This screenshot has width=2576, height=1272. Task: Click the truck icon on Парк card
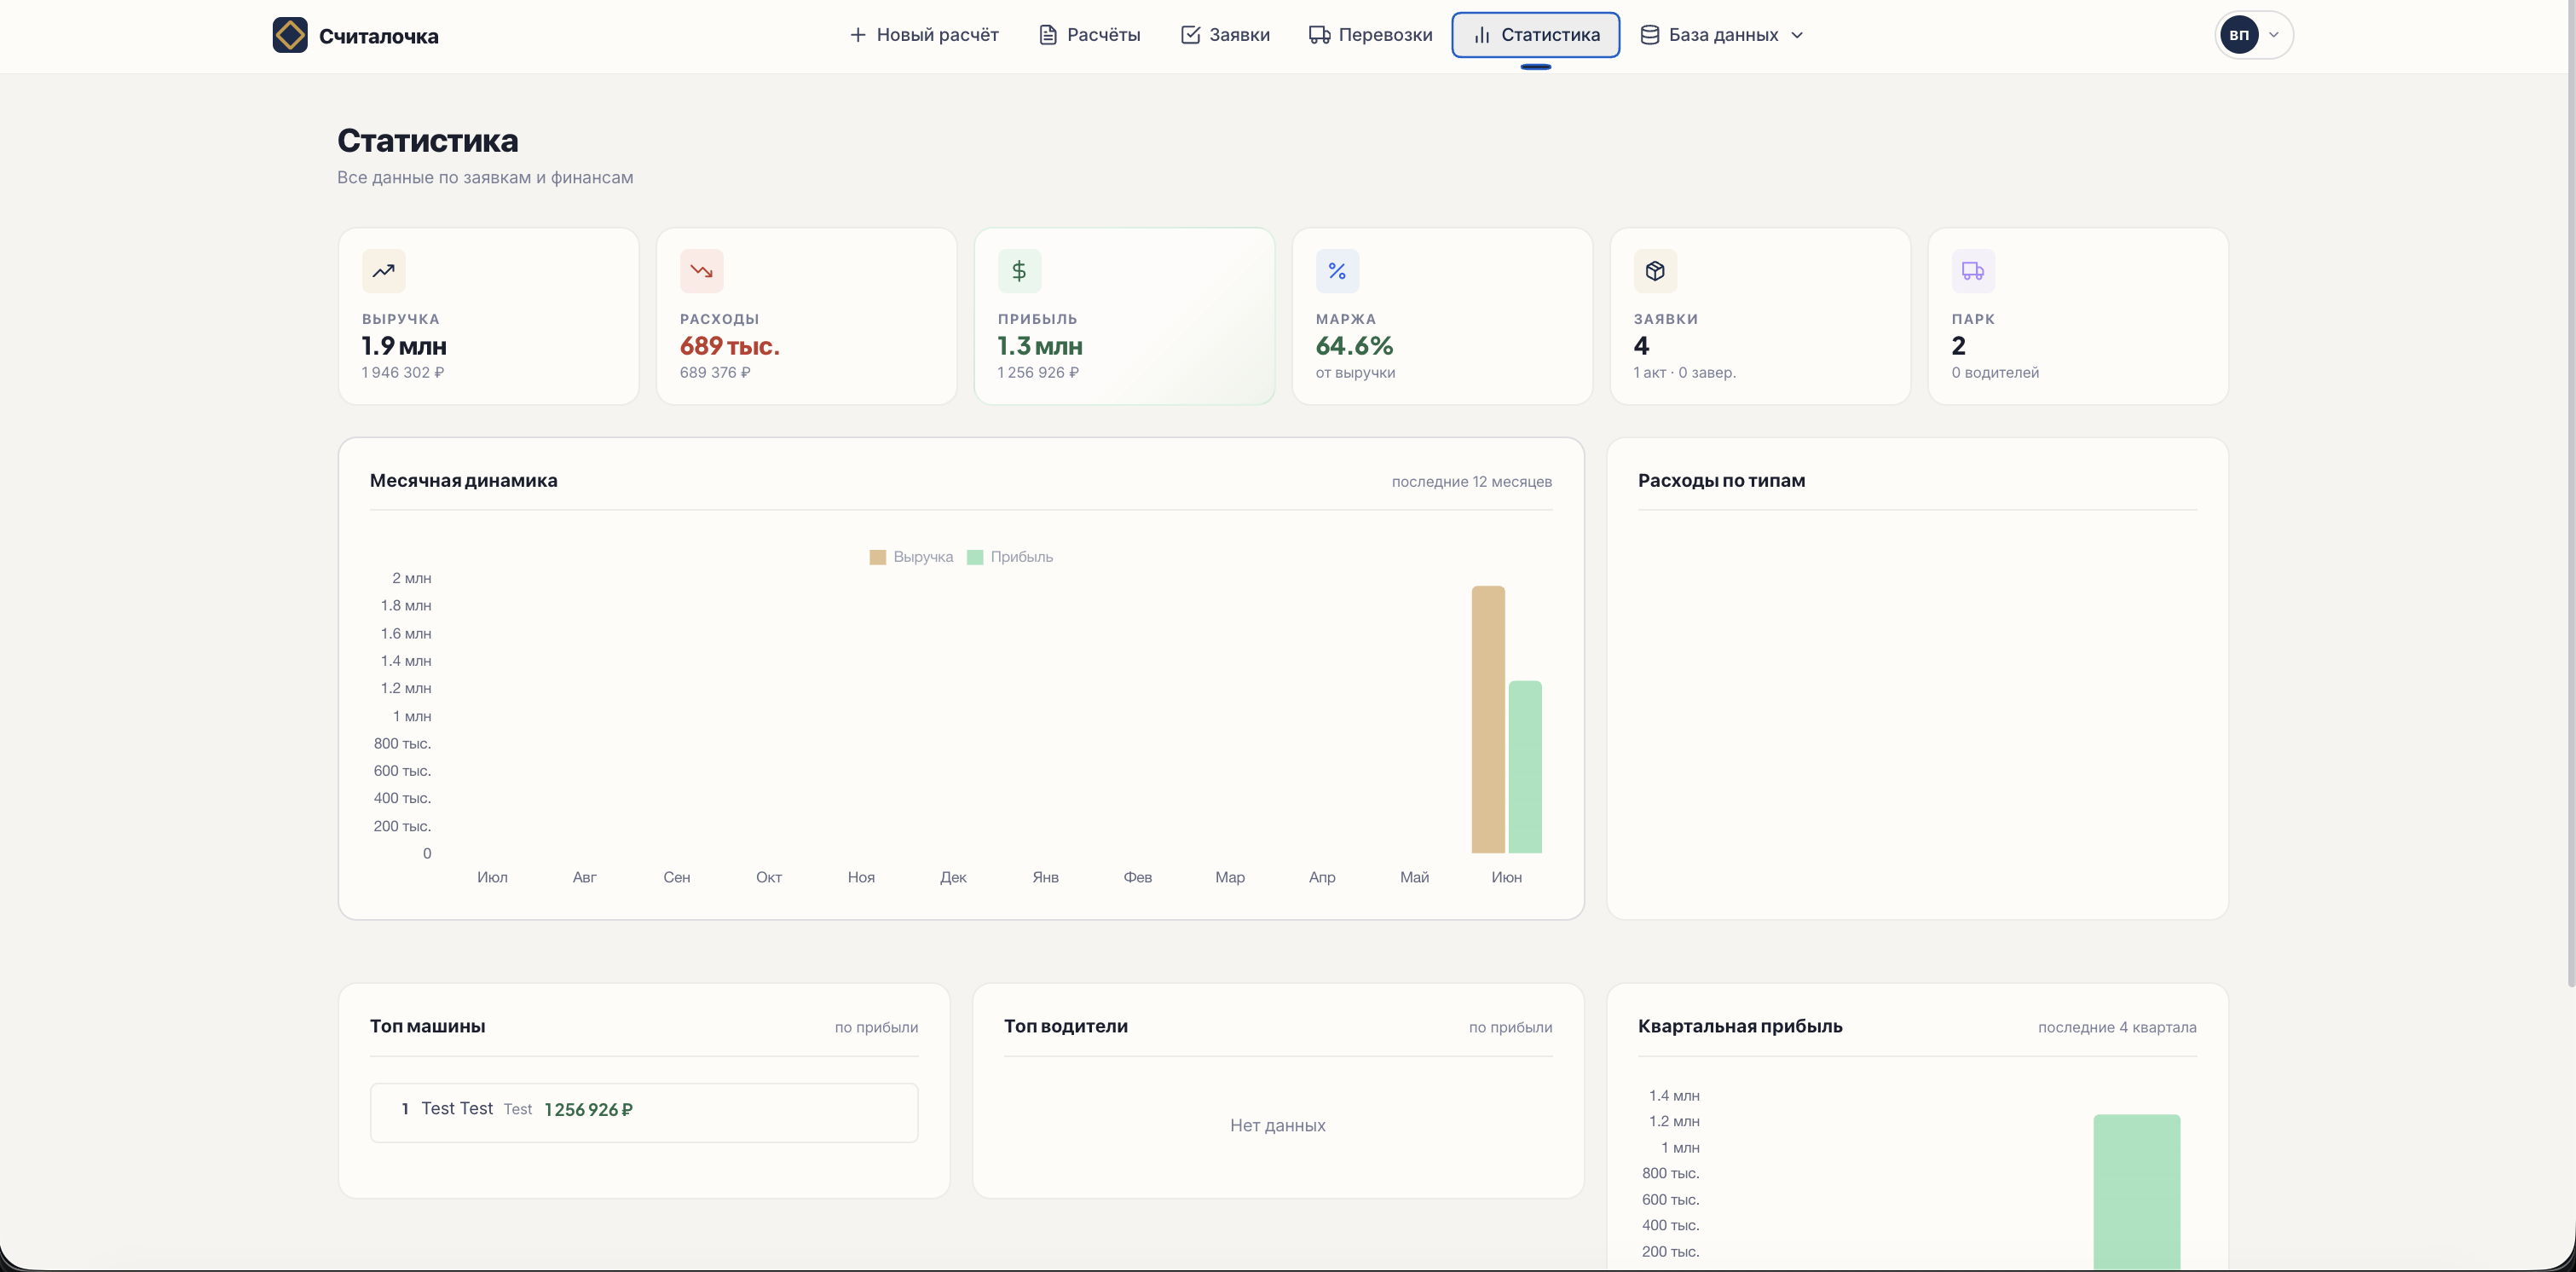pyautogui.click(x=1973, y=271)
